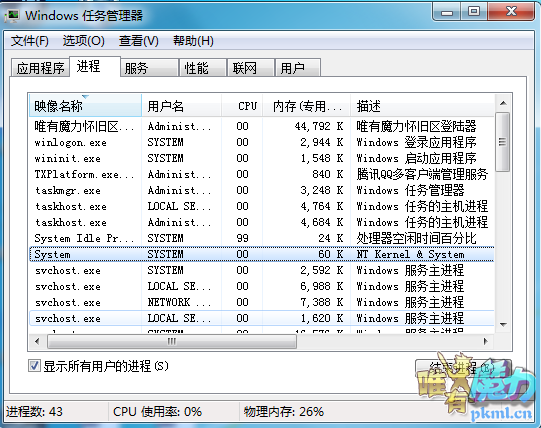Select svchost.exe run by NETWORK
The image size is (541, 428).
[262, 302]
